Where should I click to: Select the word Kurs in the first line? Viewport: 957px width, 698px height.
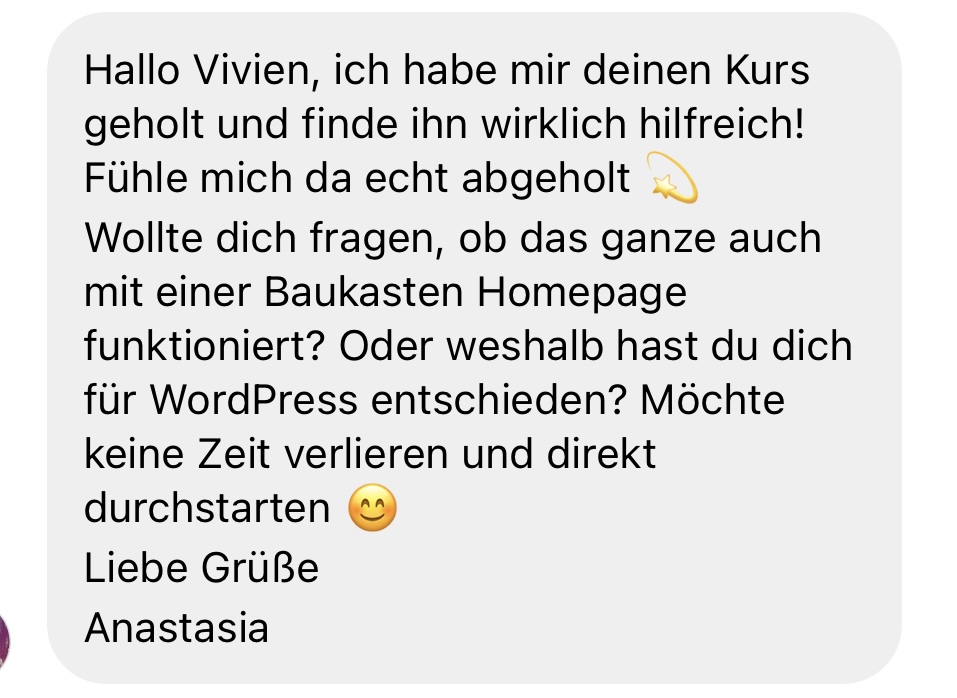[x=767, y=70]
